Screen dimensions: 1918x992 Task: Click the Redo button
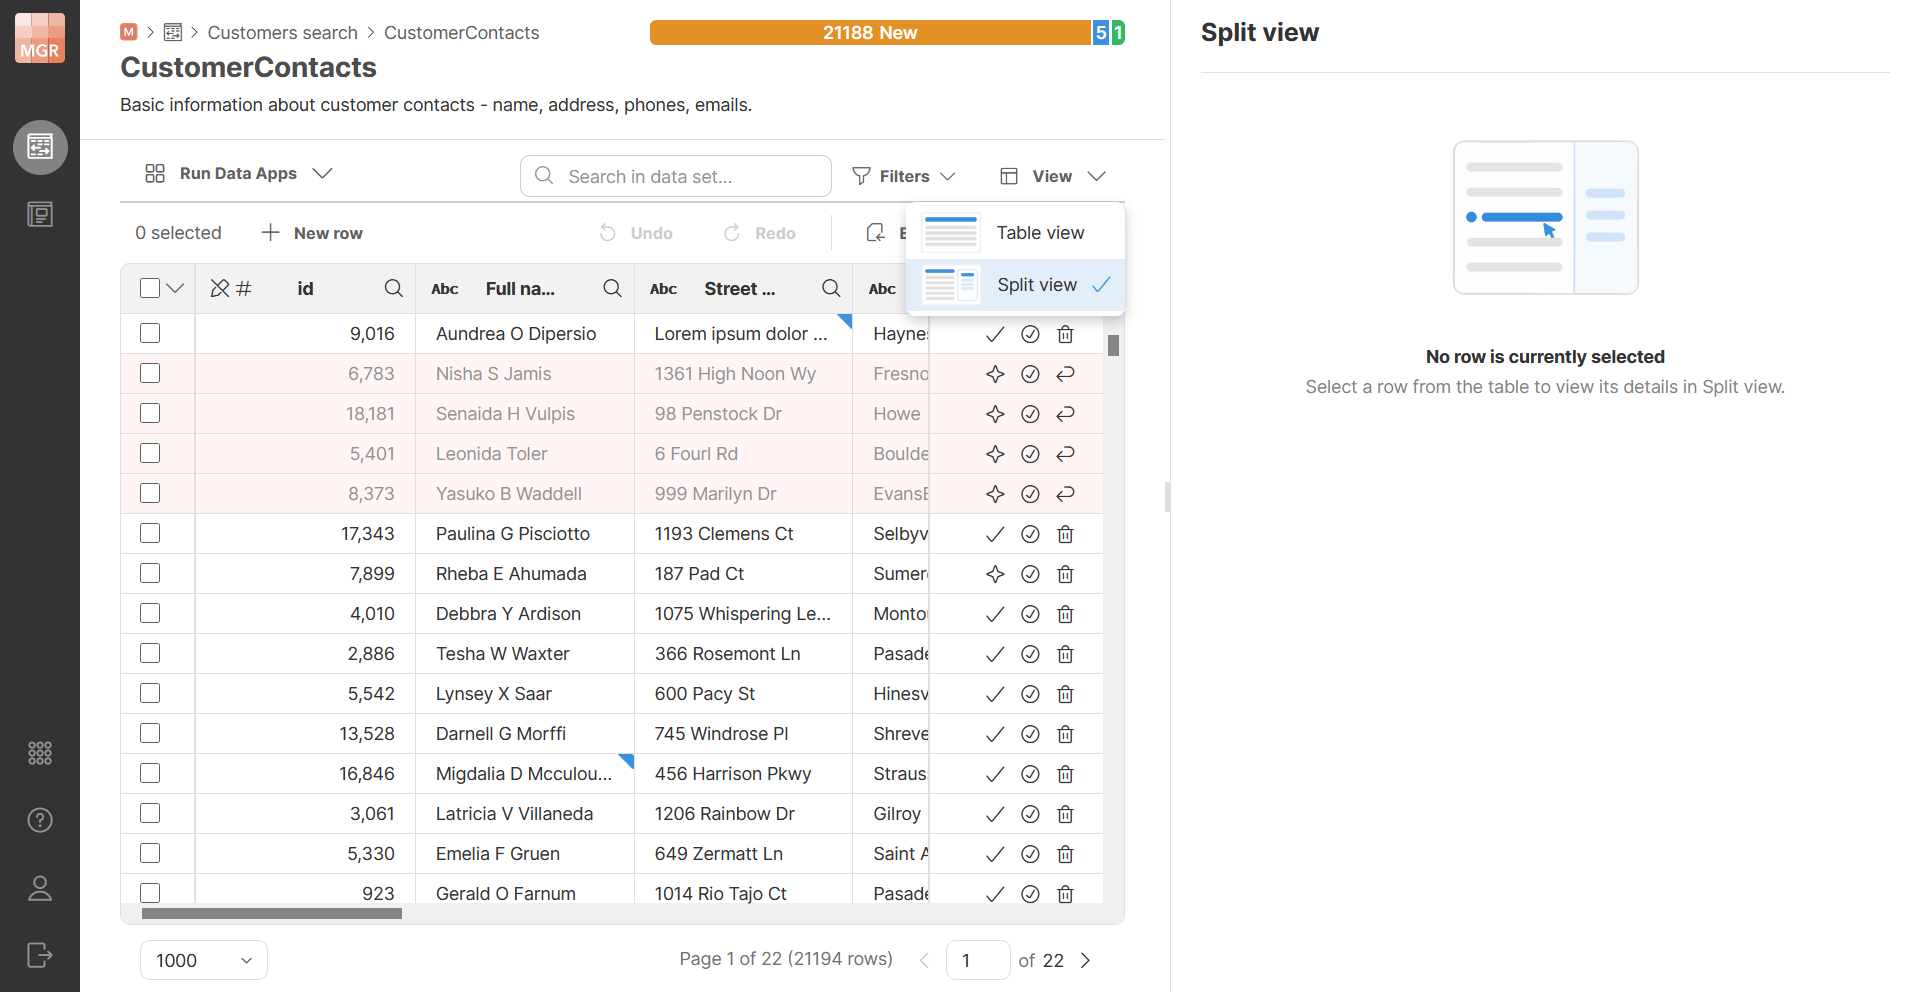click(760, 233)
